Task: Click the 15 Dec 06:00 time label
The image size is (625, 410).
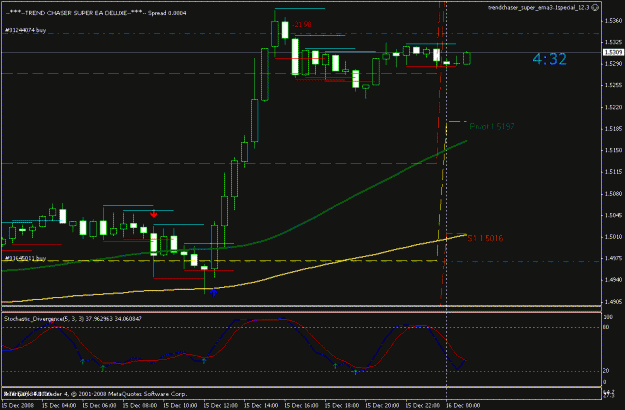Action: (100, 406)
